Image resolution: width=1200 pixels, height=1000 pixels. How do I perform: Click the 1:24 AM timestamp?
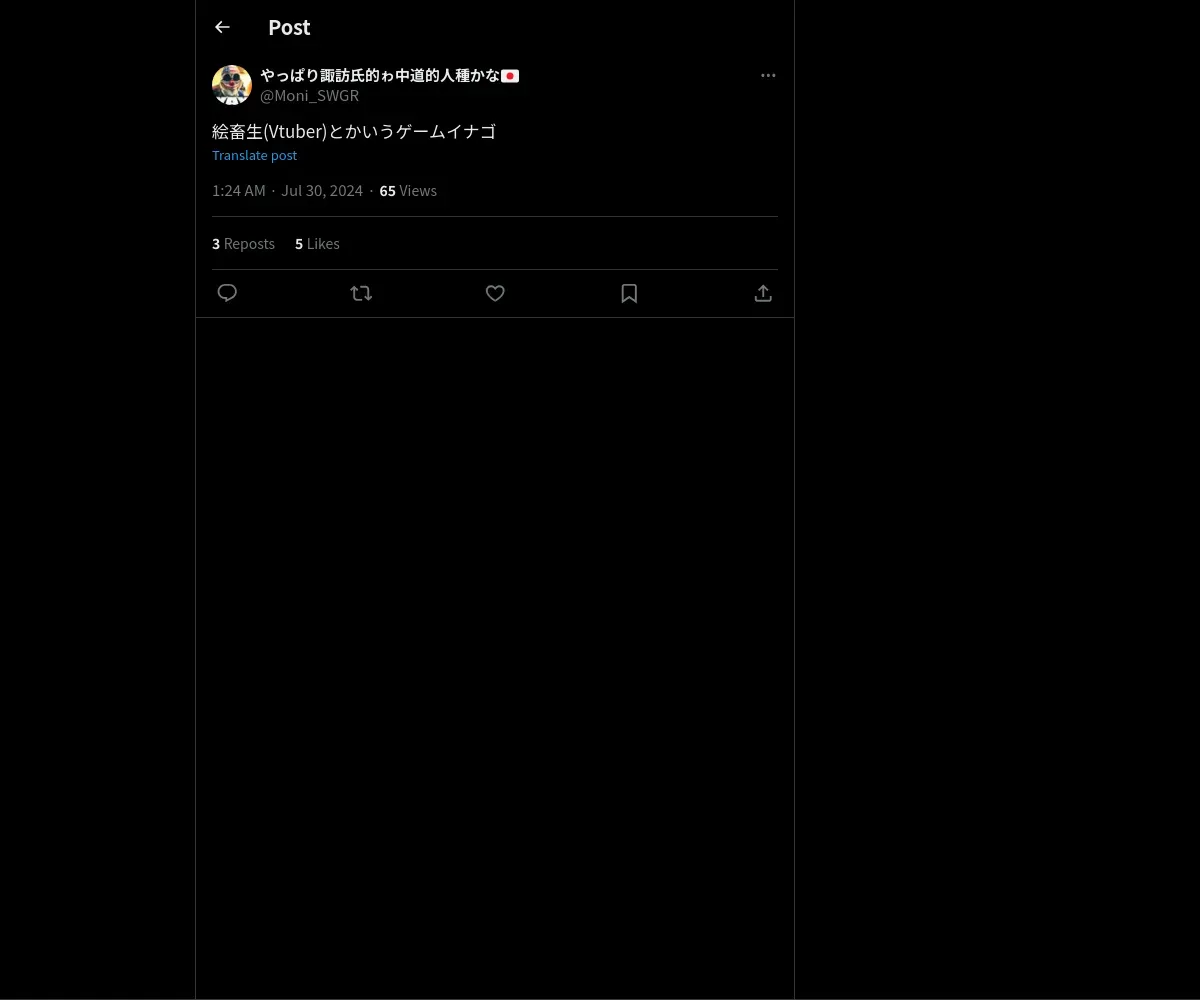pos(239,191)
